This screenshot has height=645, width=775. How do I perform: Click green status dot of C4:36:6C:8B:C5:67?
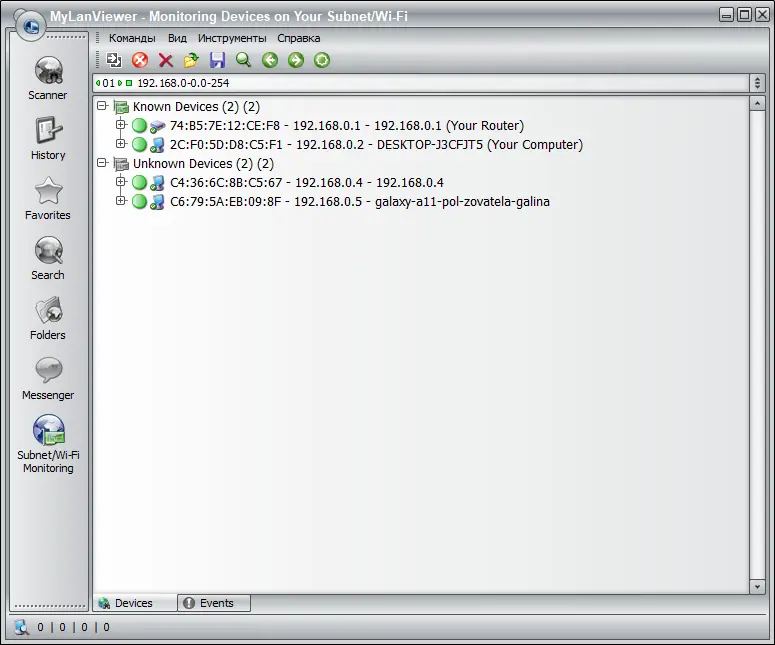[139, 183]
